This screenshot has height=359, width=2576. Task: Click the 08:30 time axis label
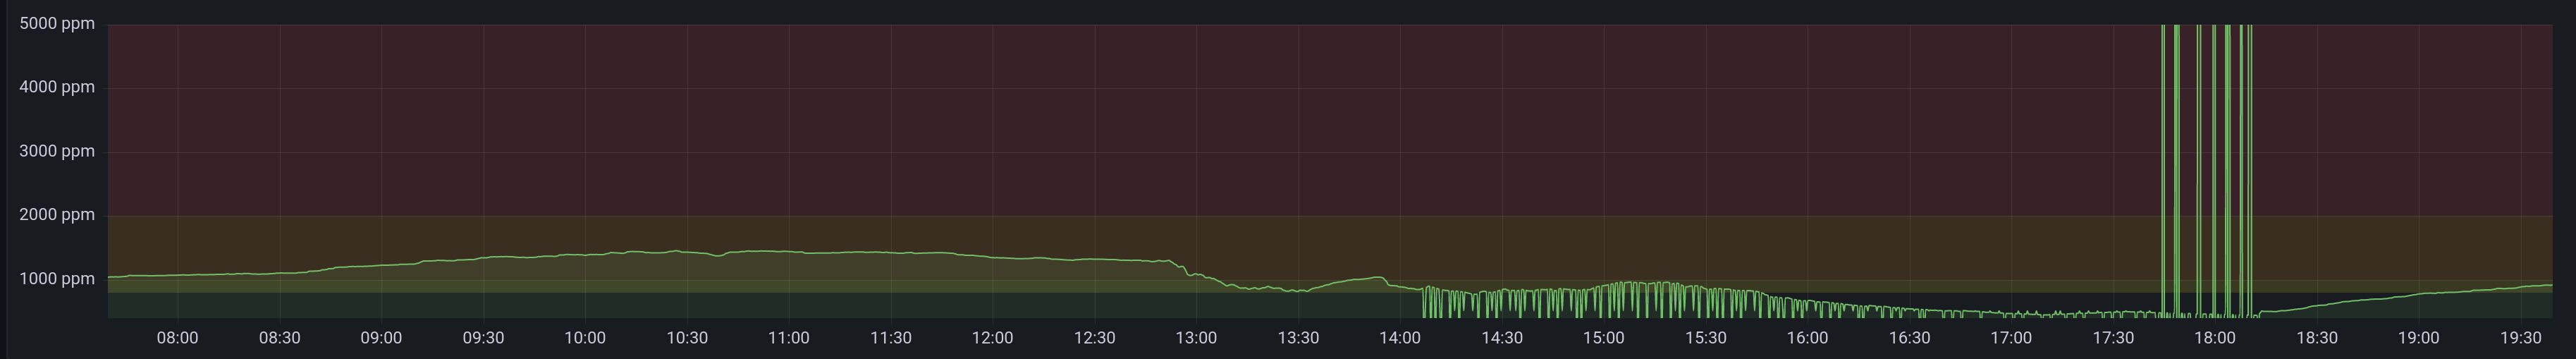click(280, 338)
